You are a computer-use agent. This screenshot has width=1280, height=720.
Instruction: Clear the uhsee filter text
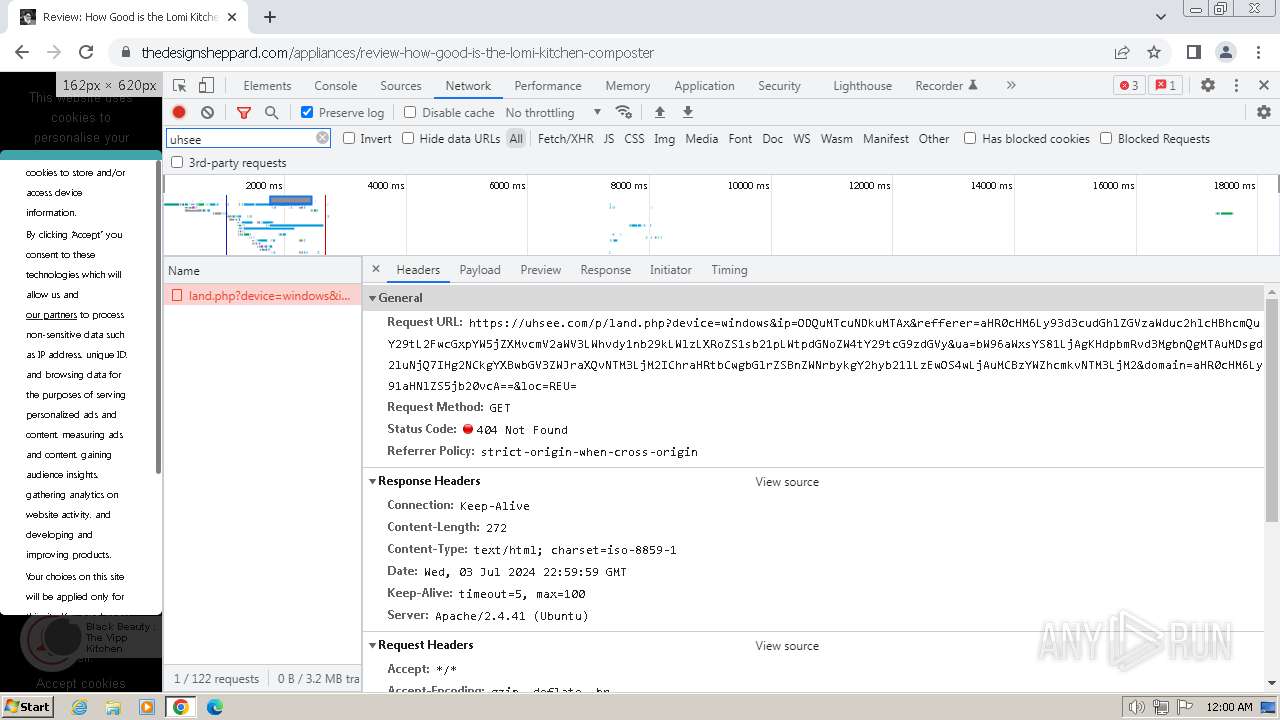[322, 138]
